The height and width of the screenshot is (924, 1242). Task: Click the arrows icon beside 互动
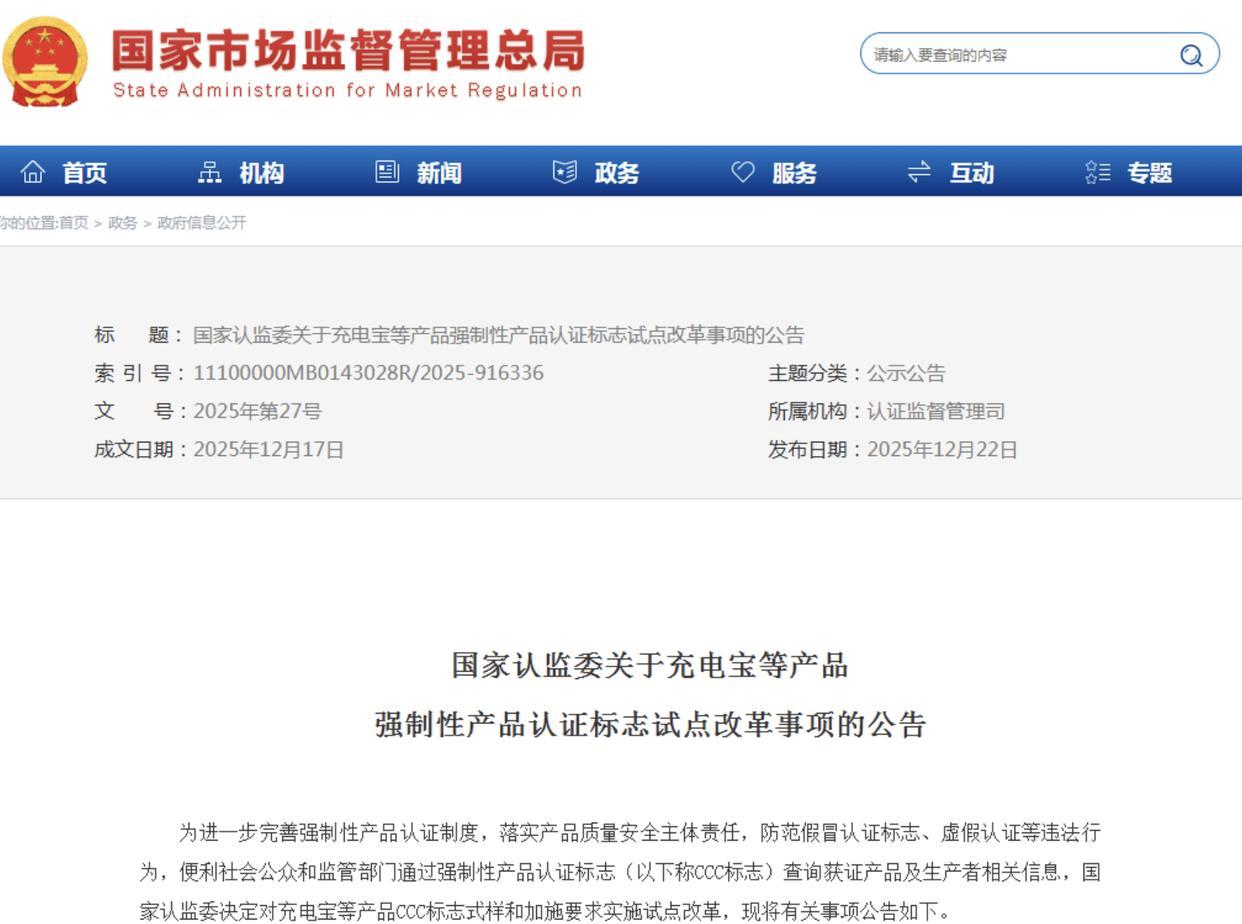919,172
